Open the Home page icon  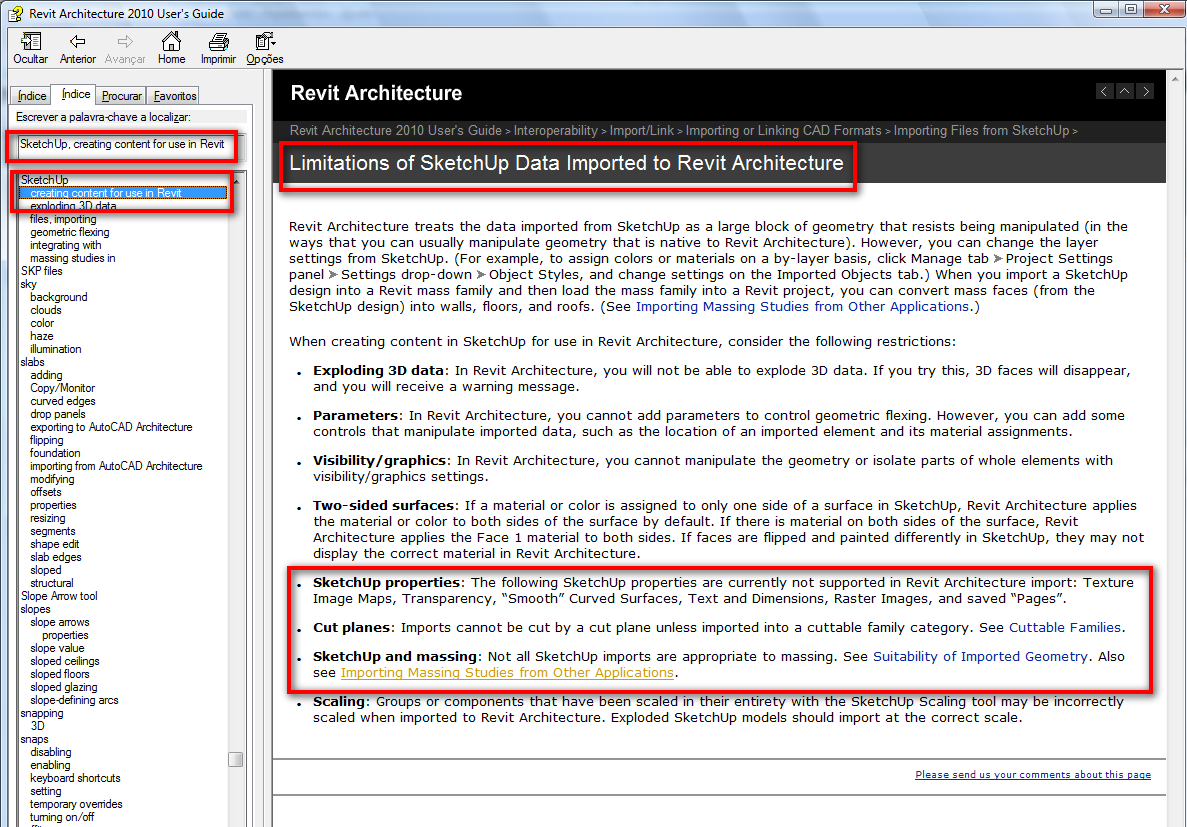[x=171, y=48]
